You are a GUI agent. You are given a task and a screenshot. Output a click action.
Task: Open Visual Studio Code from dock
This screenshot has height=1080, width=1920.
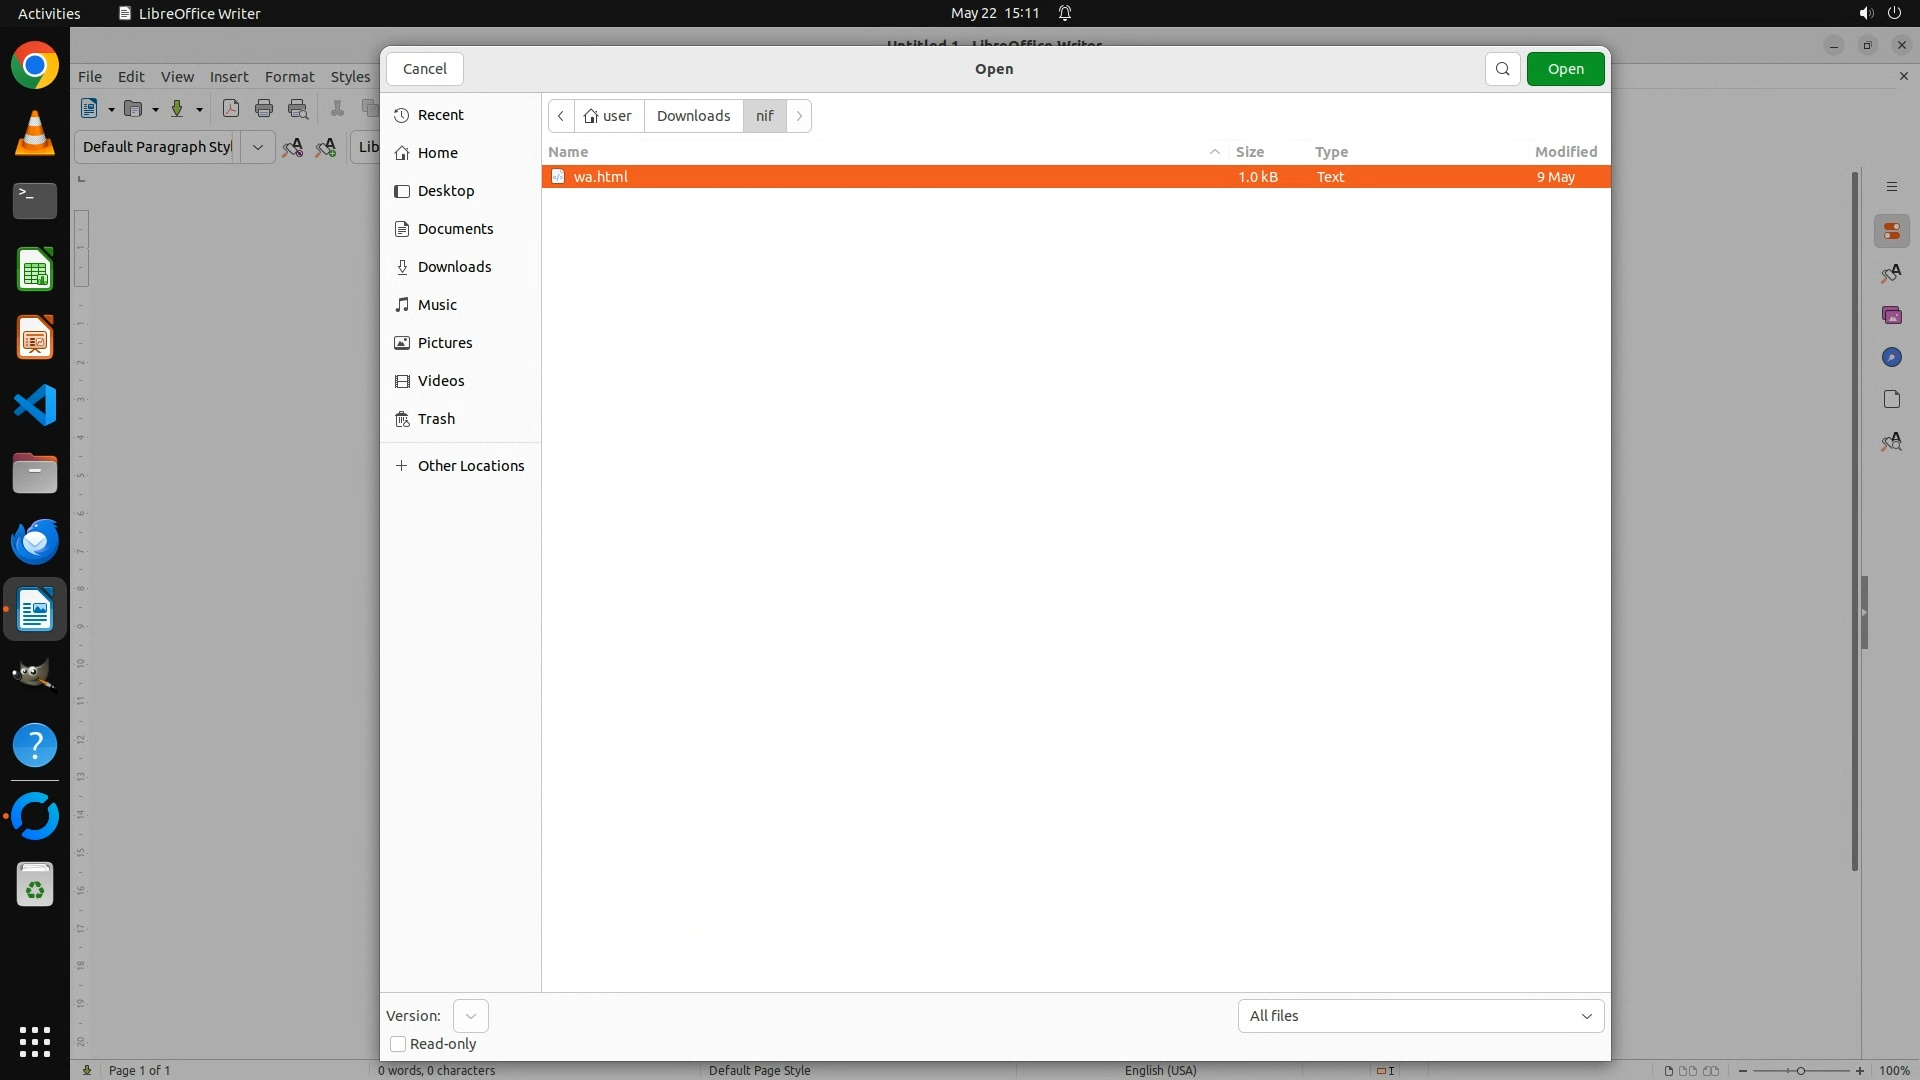tap(35, 406)
